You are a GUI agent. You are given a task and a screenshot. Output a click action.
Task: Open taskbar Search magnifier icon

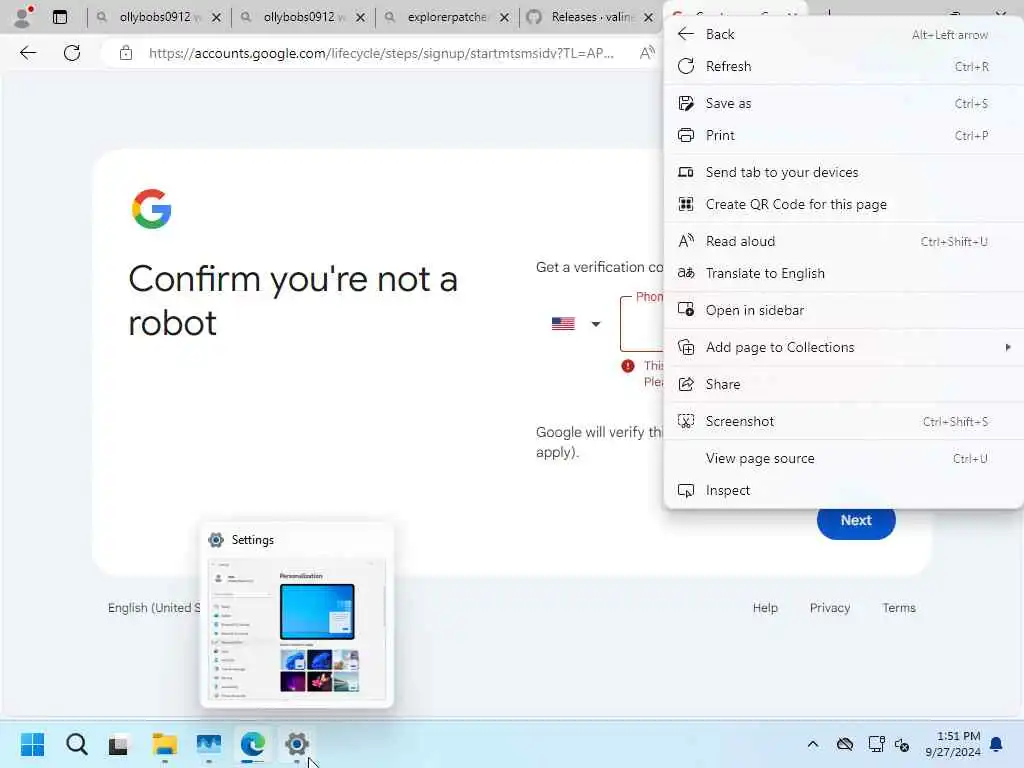click(x=76, y=744)
